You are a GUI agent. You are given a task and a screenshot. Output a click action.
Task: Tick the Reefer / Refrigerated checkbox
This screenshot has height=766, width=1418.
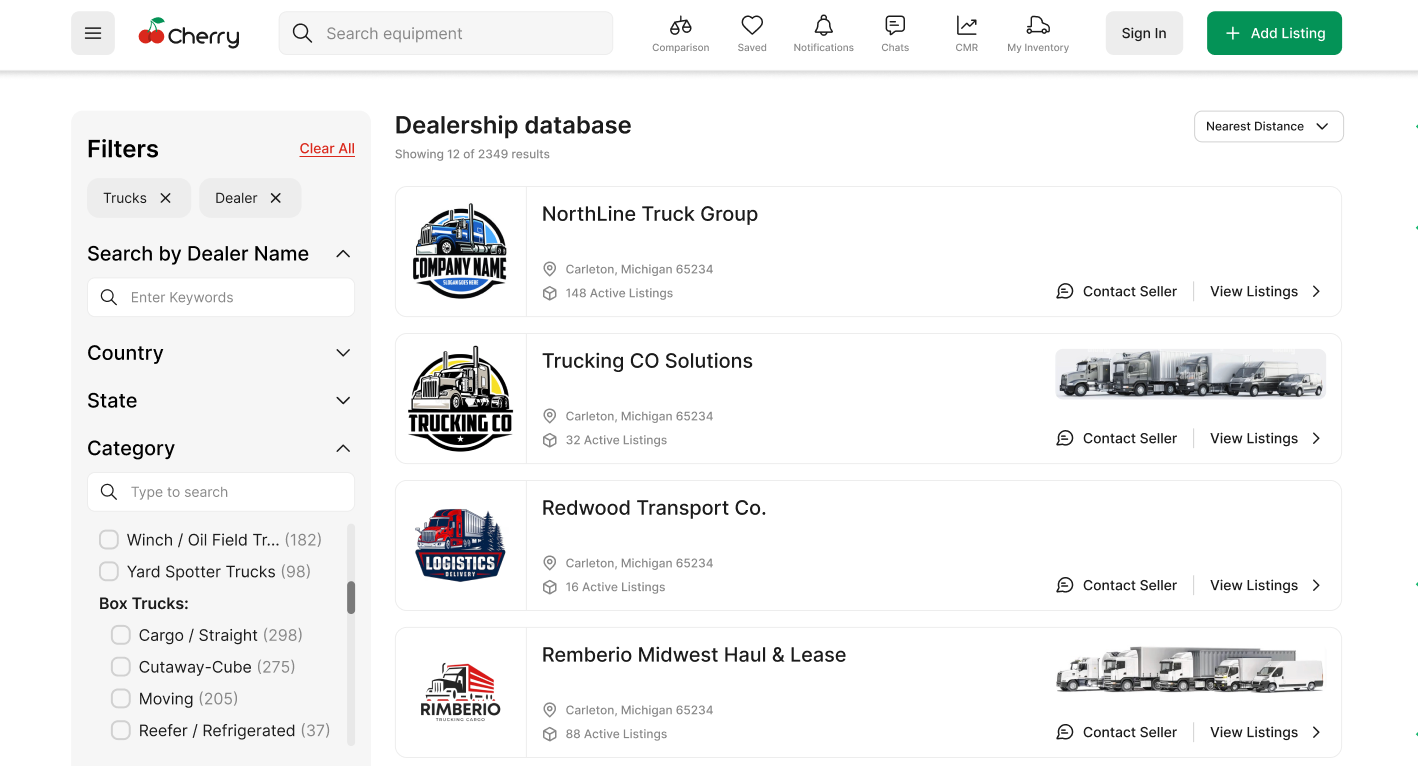pos(121,730)
